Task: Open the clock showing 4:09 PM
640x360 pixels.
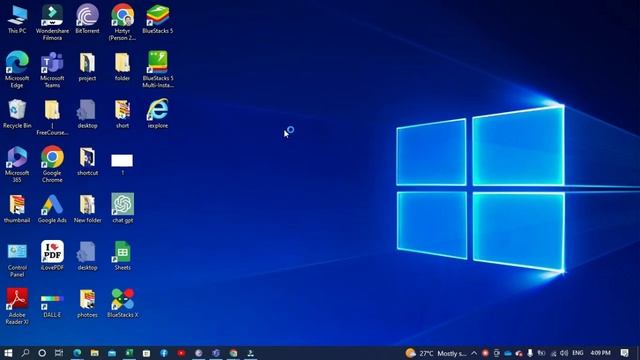Action: coord(600,353)
